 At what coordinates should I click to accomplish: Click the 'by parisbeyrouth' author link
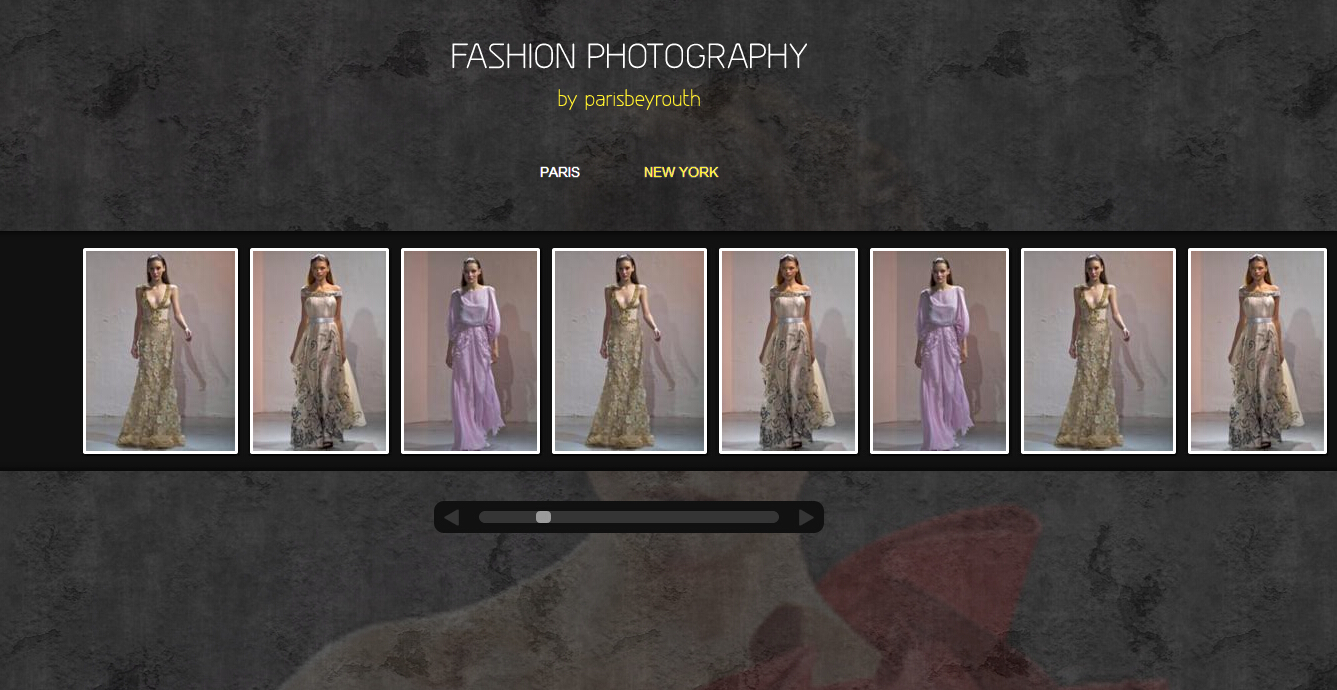point(629,99)
